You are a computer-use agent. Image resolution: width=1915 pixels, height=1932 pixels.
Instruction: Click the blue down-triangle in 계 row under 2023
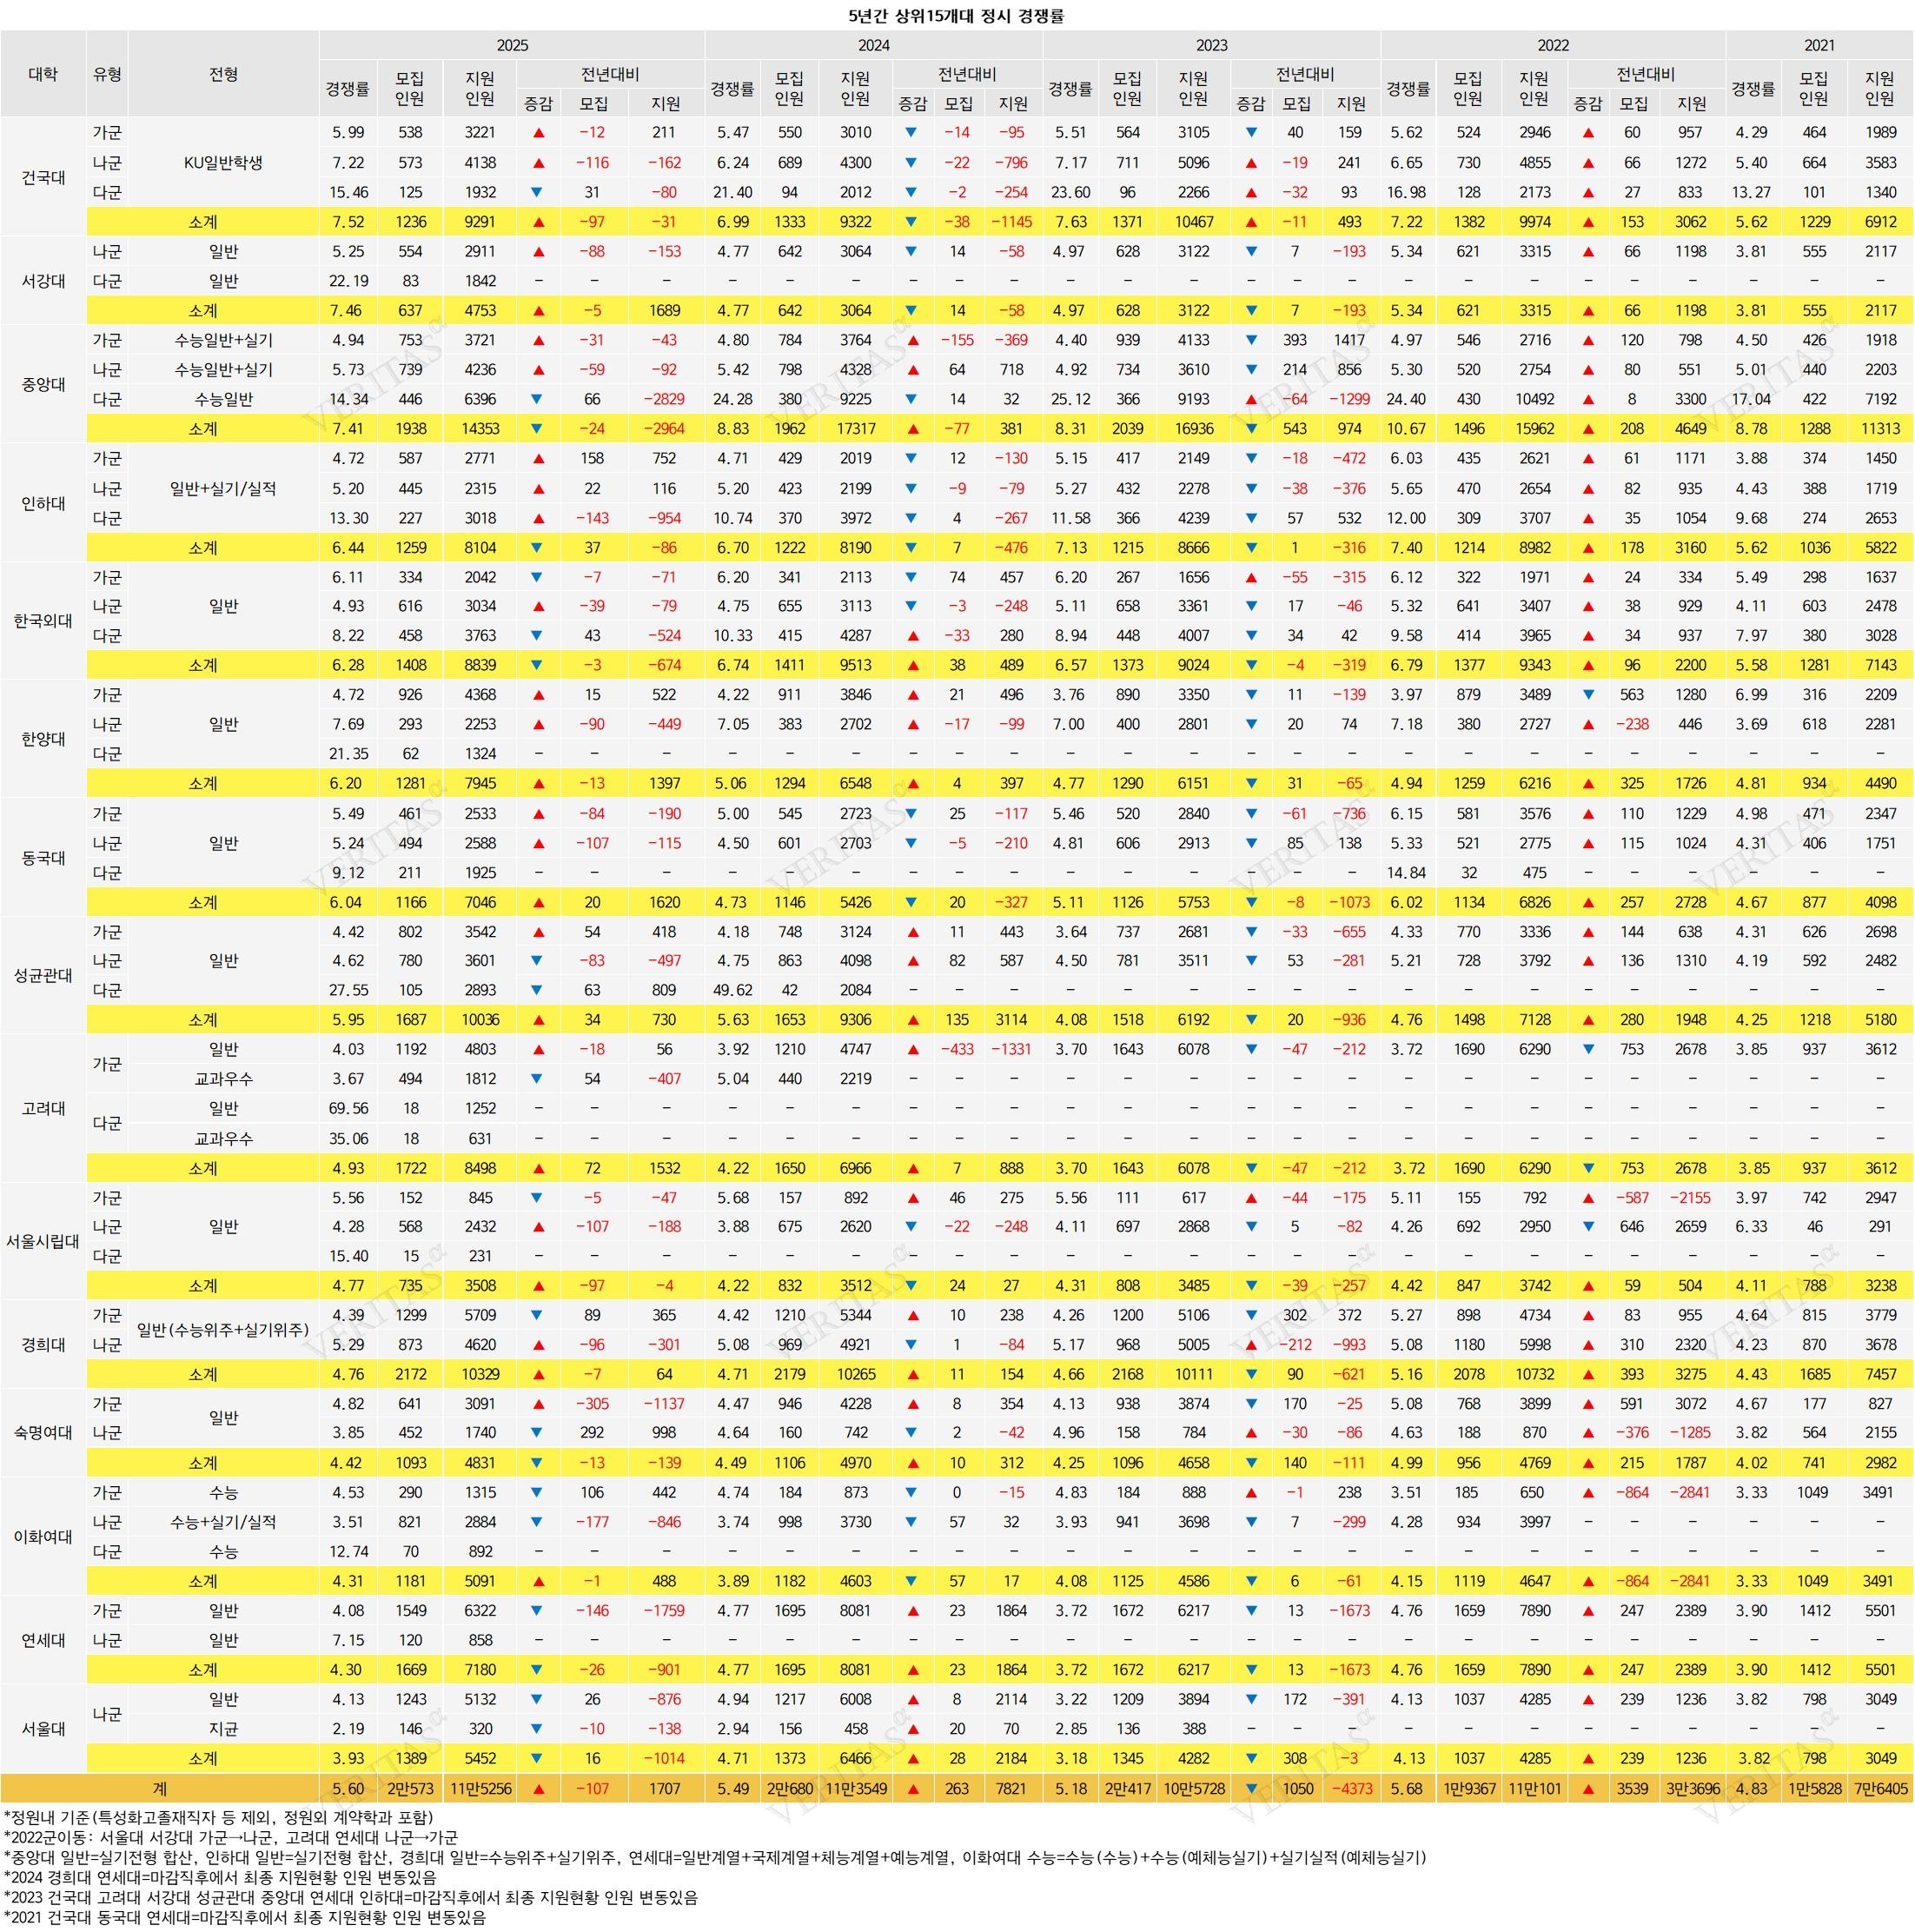click(x=1250, y=1789)
